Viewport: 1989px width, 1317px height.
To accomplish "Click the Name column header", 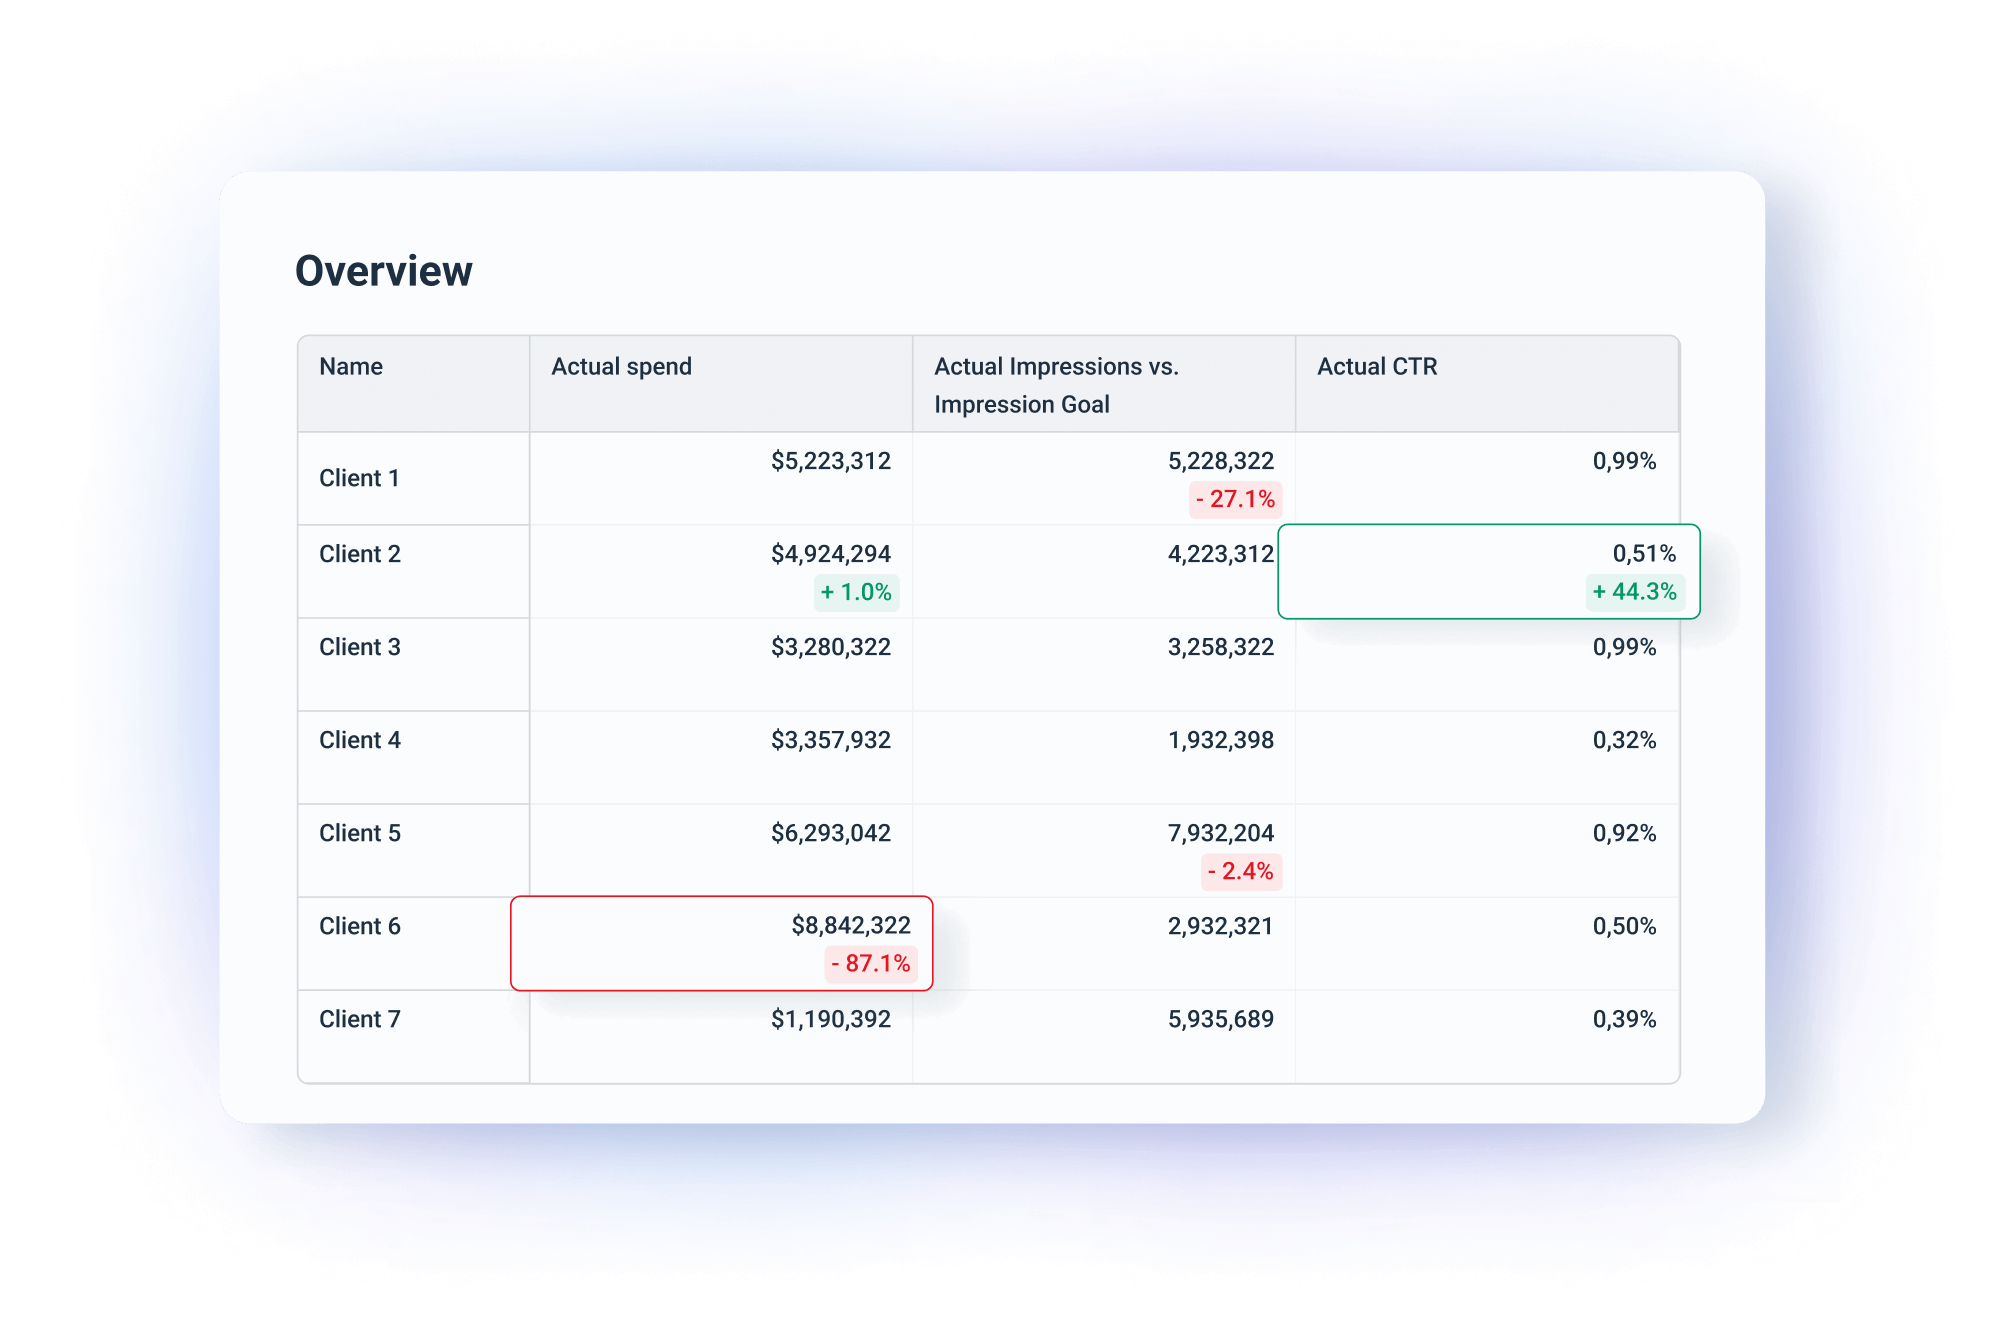I will (350, 366).
